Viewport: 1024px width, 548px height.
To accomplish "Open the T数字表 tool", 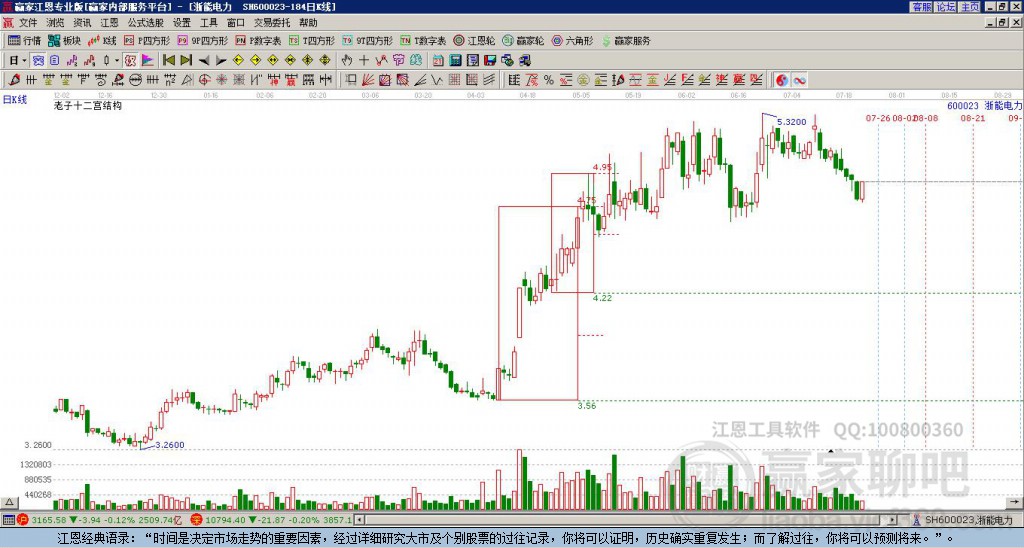I will (x=423, y=40).
